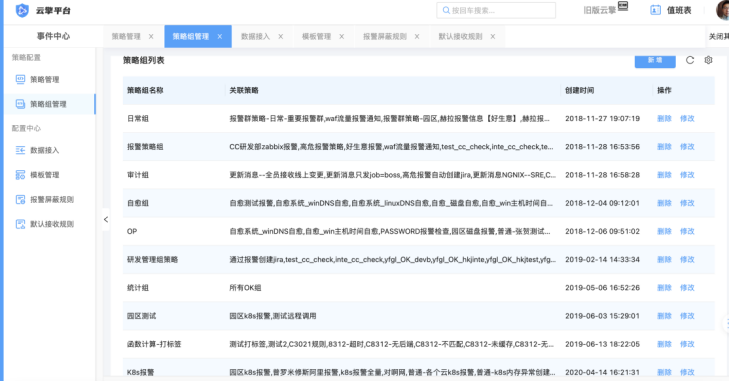Click the 策略组名称 column header
Screen dimensions: 730x381
[x=145, y=90]
